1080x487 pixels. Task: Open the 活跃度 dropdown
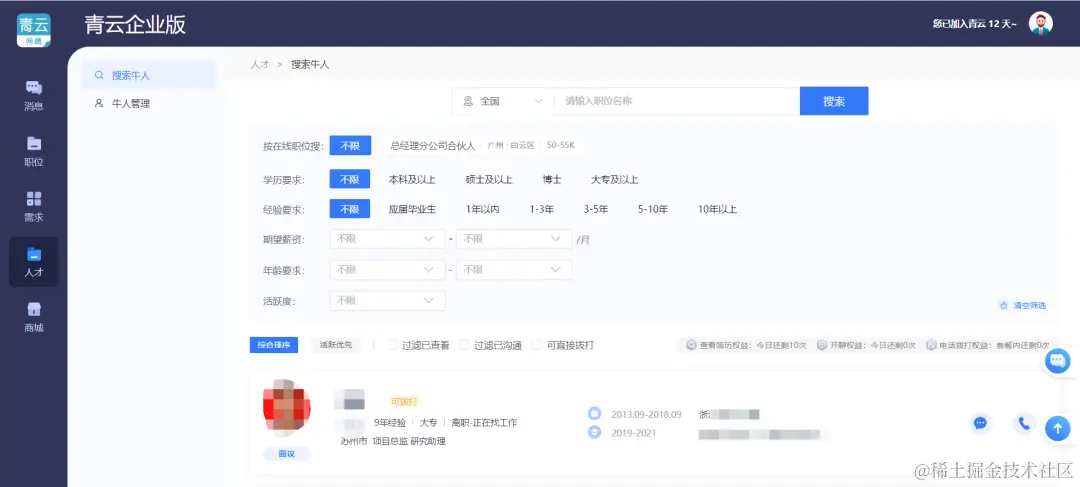click(388, 301)
